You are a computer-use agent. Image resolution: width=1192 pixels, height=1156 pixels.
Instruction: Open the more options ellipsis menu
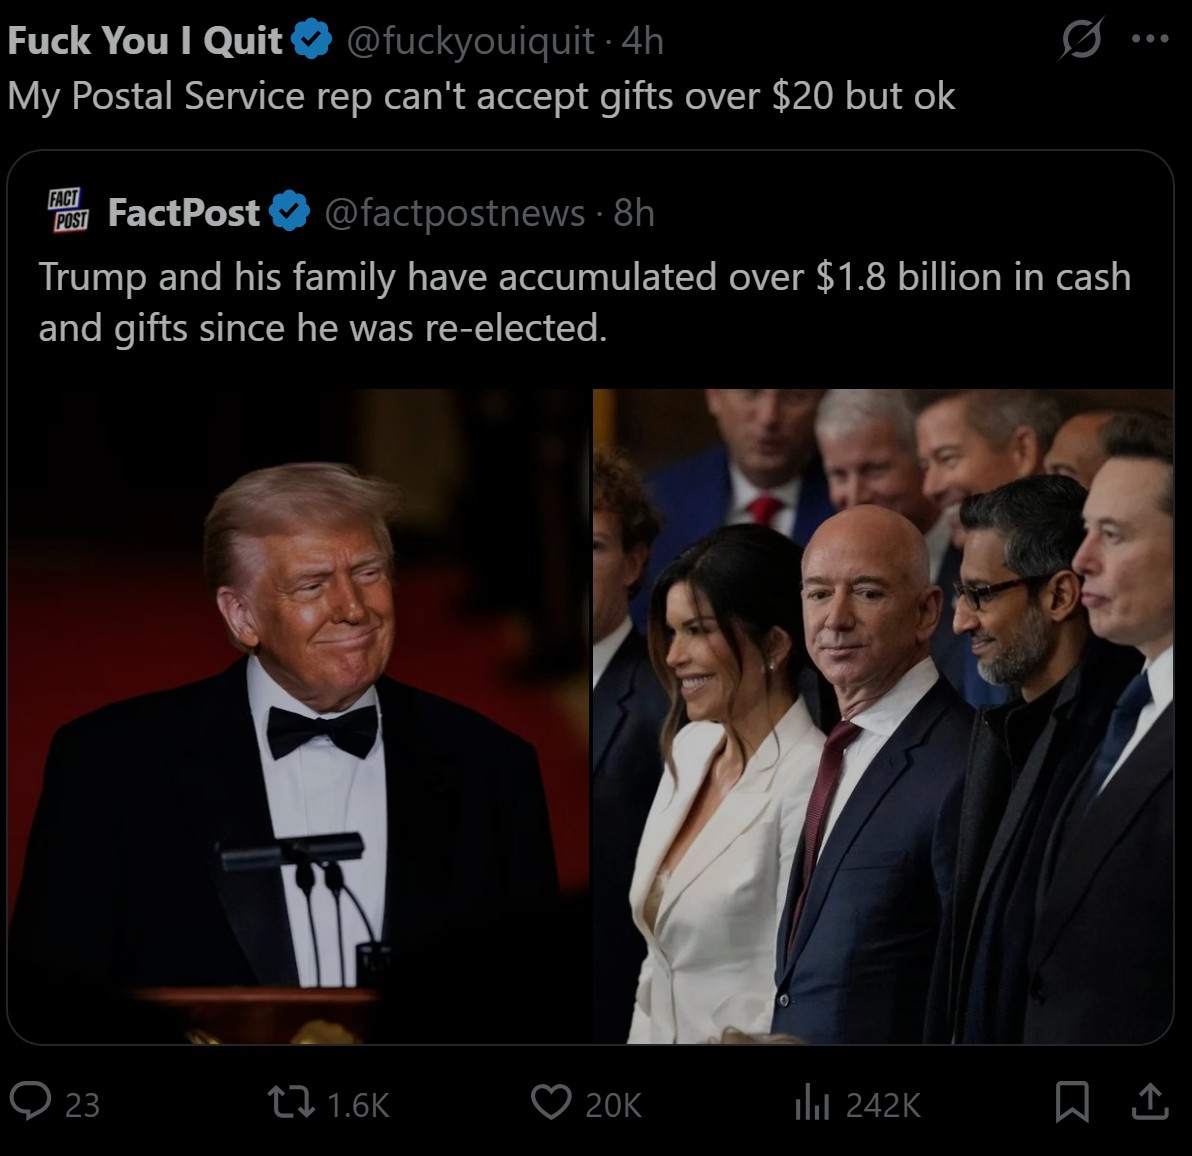tap(1149, 40)
